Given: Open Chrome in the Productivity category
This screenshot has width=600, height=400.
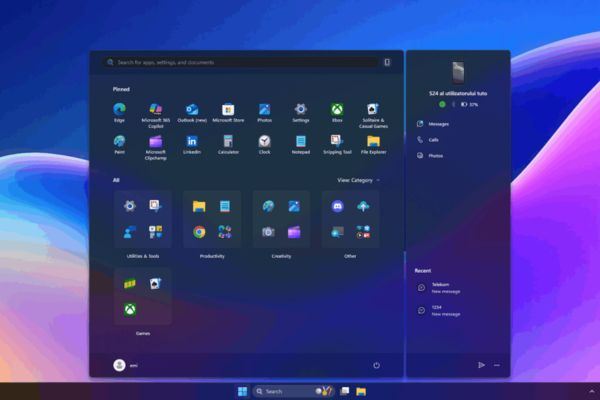Looking at the screenshot, I should tap(199, 232).
